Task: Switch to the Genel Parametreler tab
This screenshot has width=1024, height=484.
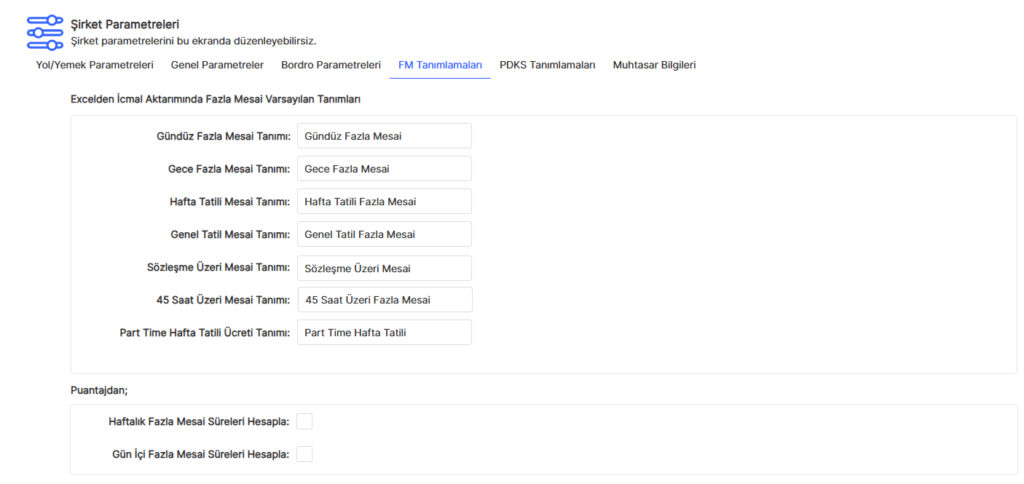Action: pos(217,65)
